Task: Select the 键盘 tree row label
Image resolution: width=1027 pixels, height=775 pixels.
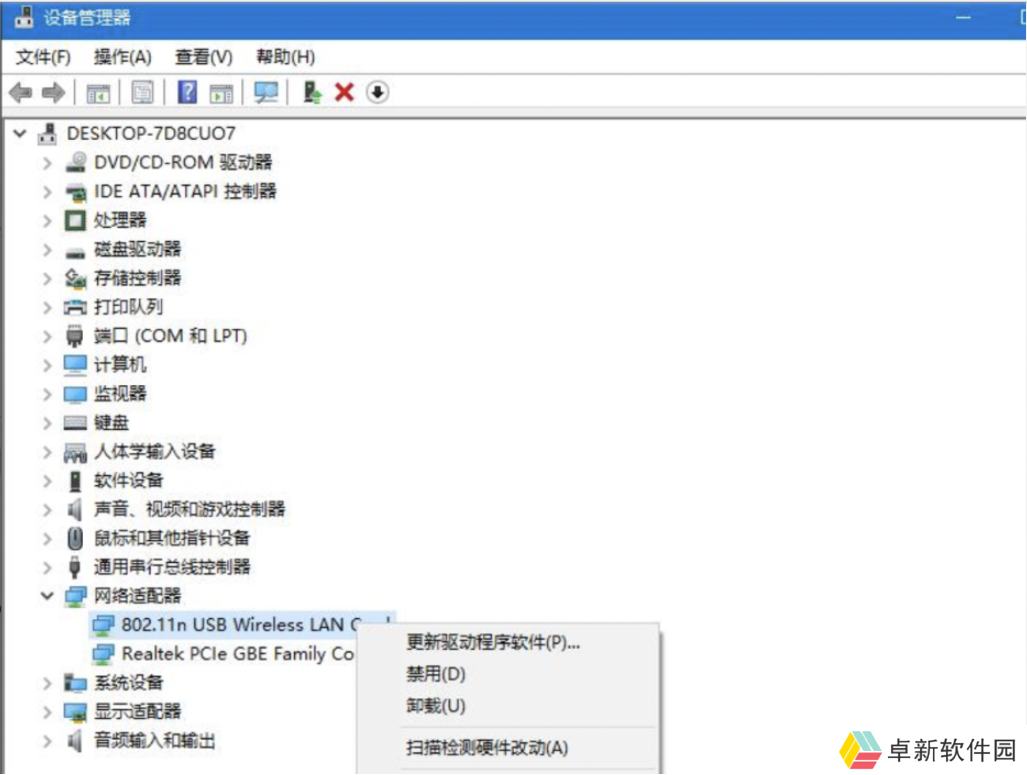Action: pyautogui.click(x=111, y=423)
